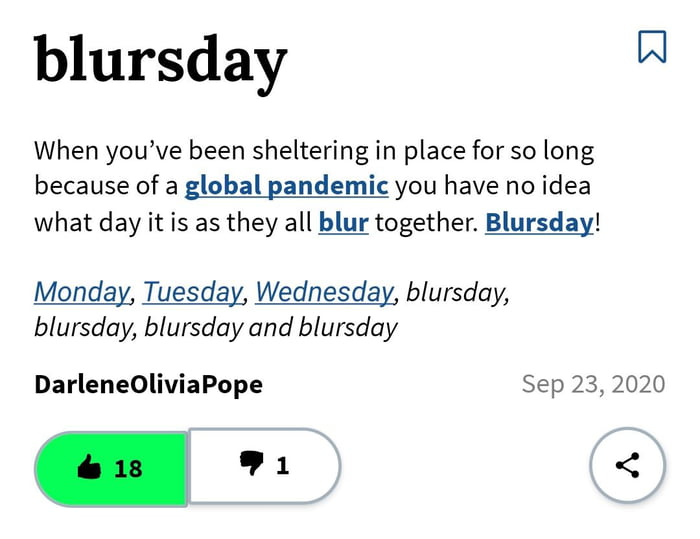Click the 'you have no idea' text
Screen dimensions: 700x539
[x=493, y=185]
